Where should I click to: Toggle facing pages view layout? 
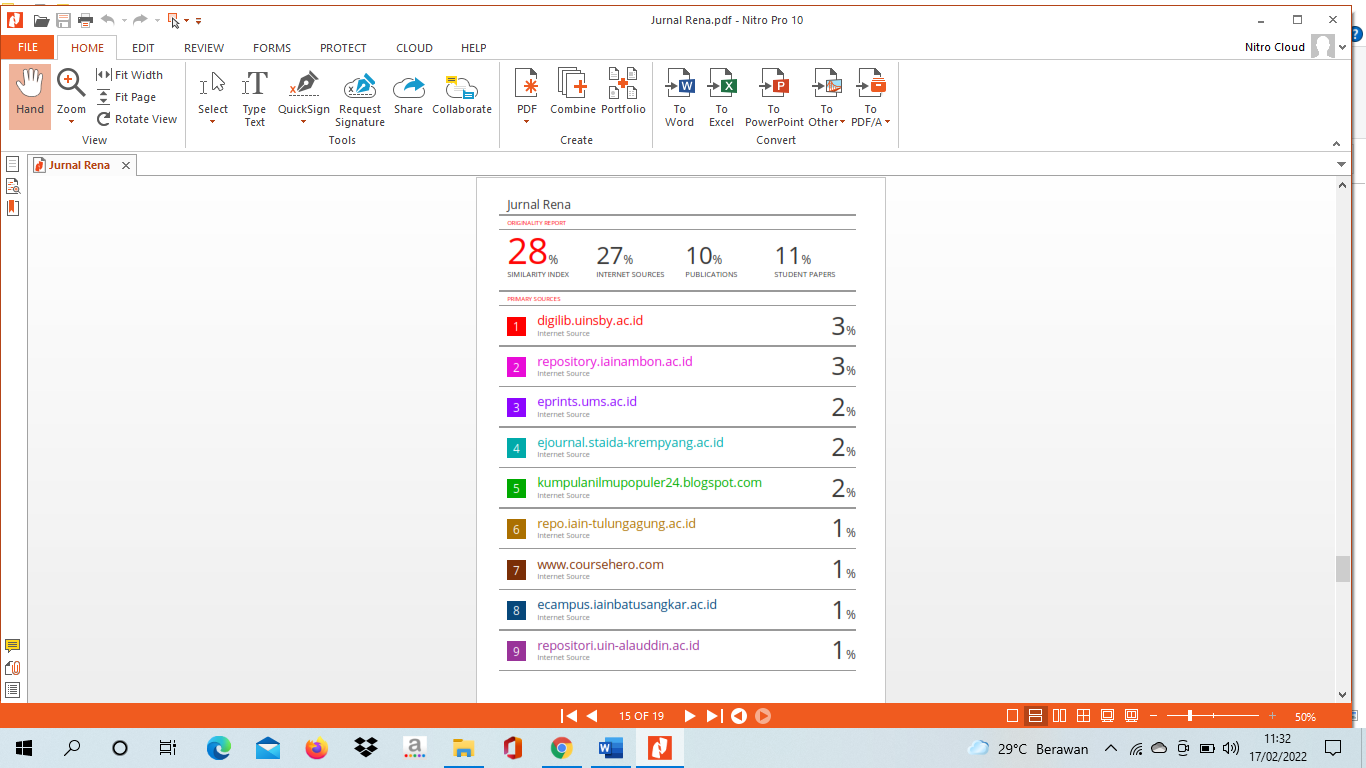coord(1059,716)
